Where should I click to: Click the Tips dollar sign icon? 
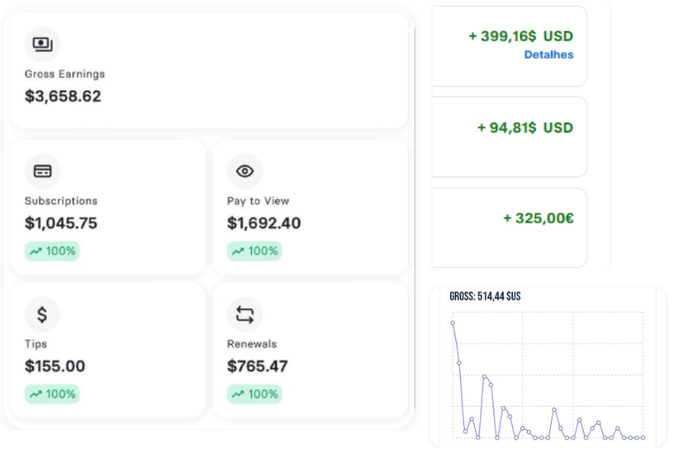pos(42,315)
